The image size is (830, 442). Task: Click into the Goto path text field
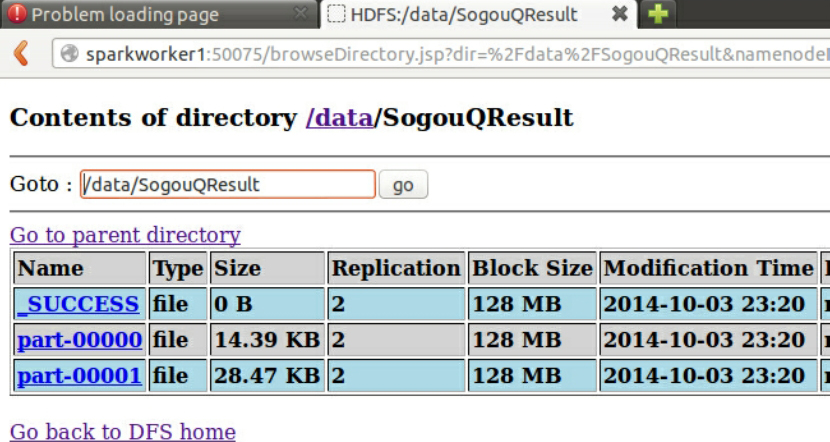pyautogui.click(x=227, y=185)
